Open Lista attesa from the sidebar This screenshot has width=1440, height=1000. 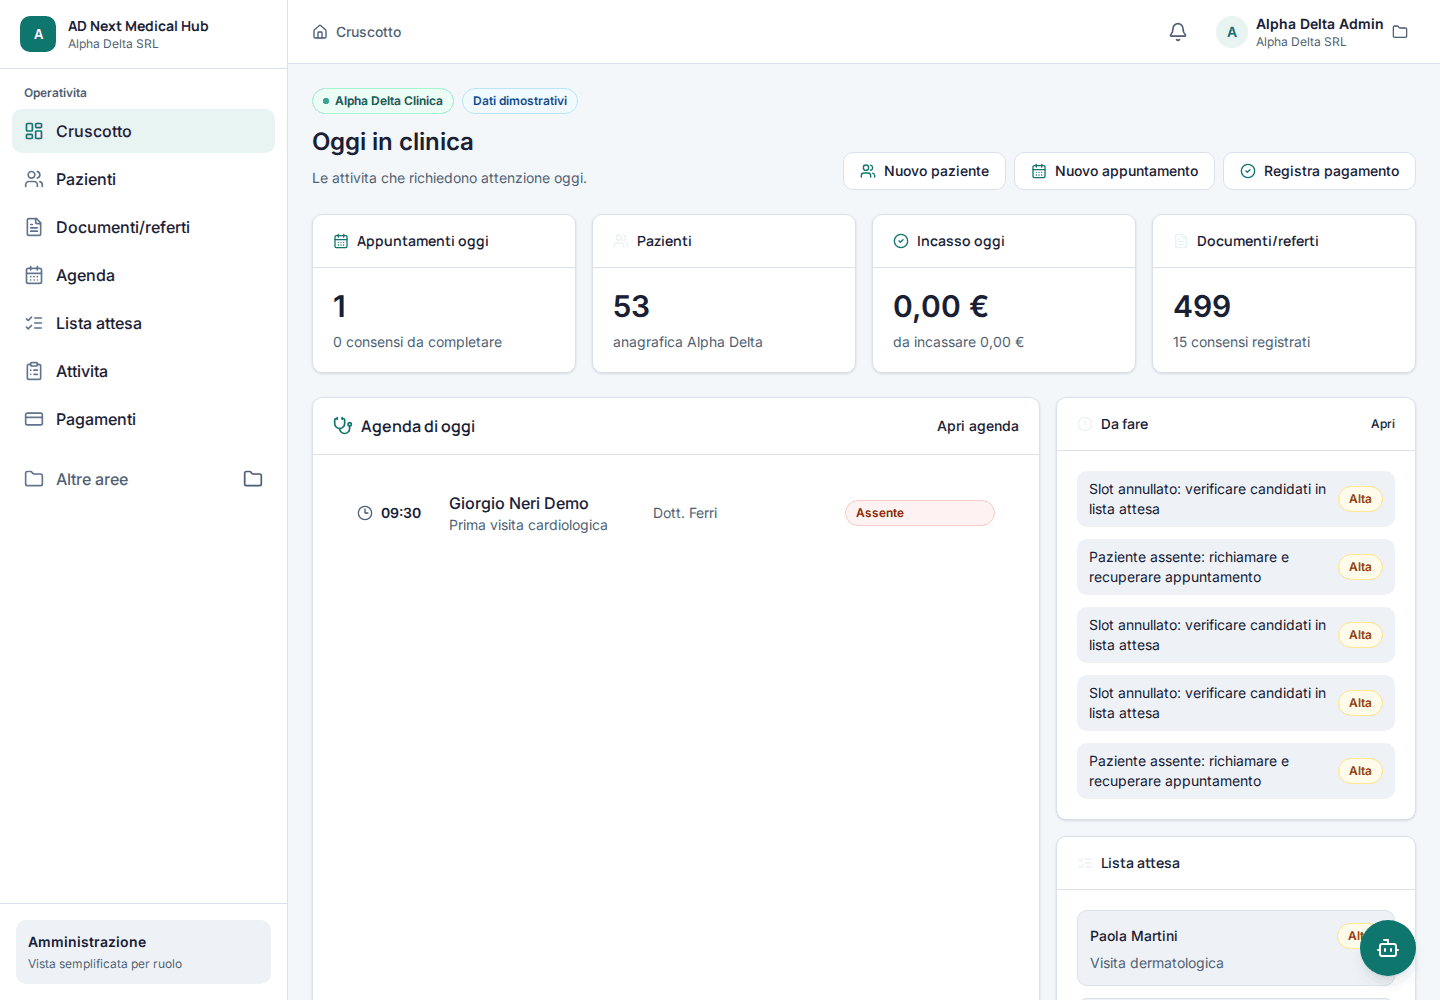[144, 323]
